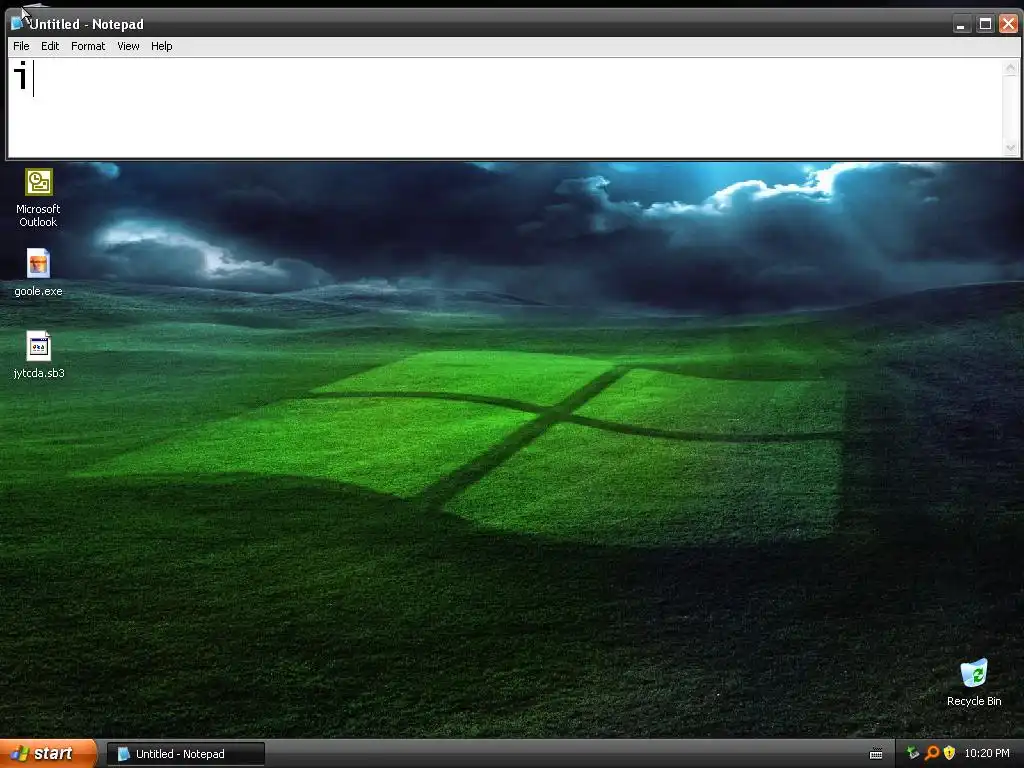
Task: Open the Format menu in Notepad
Action: pos(88,46)
